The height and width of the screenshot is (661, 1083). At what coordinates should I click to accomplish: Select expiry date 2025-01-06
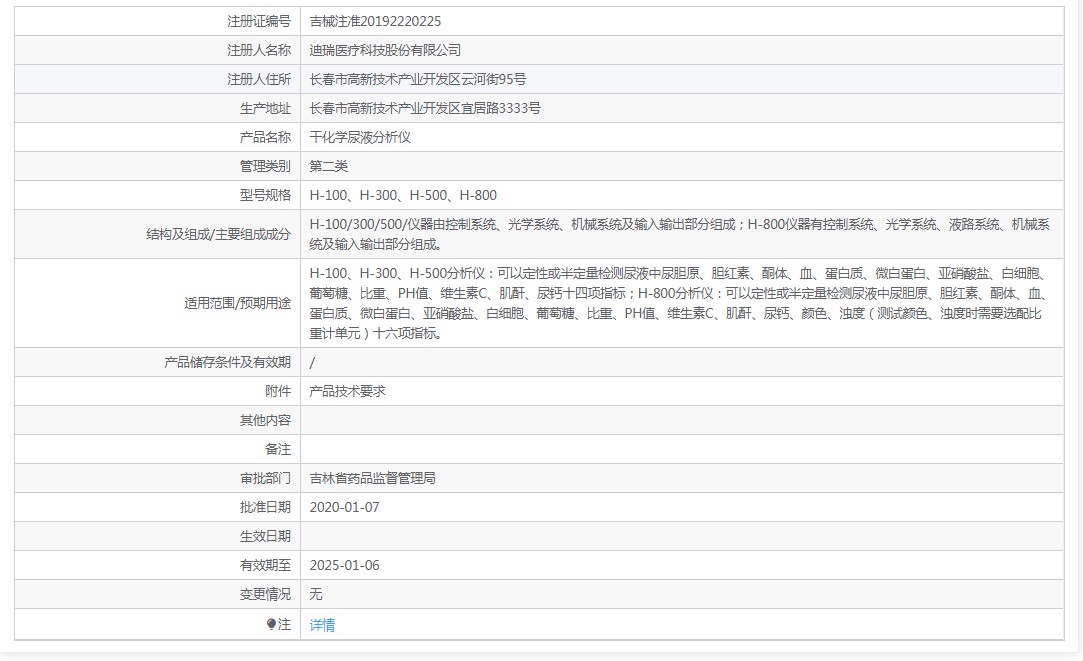point(344,566)
